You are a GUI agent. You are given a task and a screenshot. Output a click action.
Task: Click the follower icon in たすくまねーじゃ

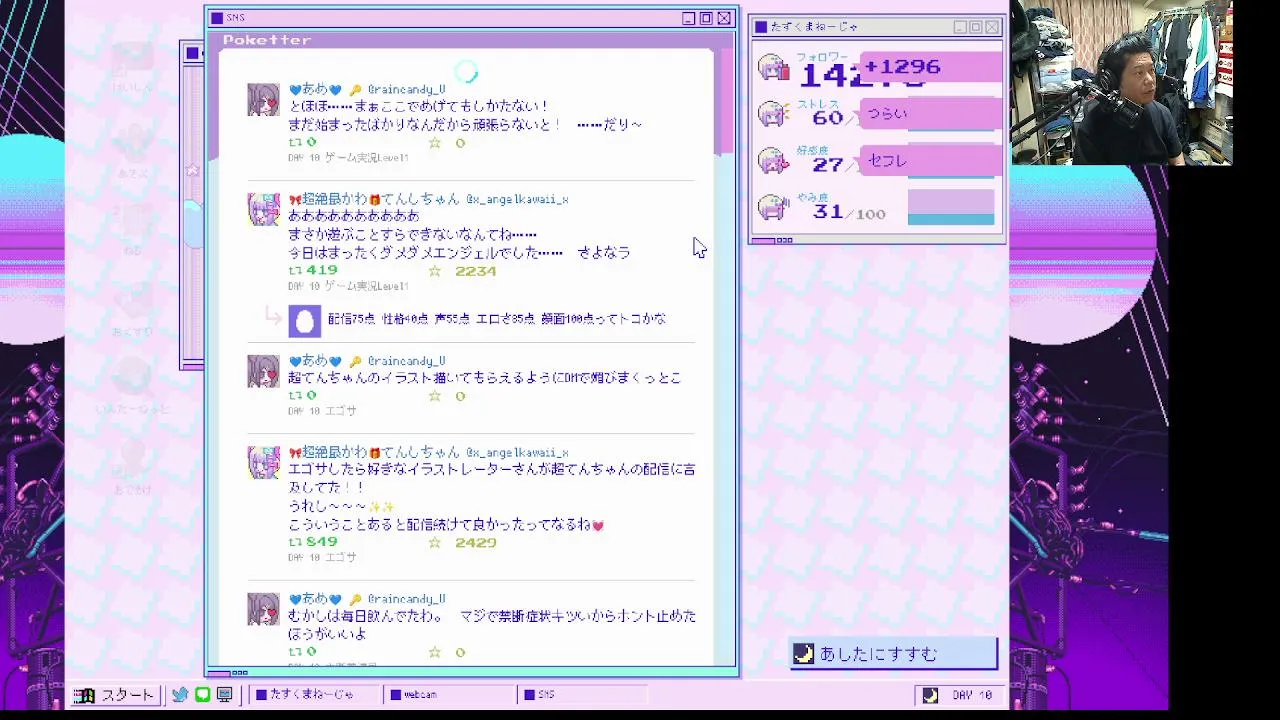coord(774,68)
